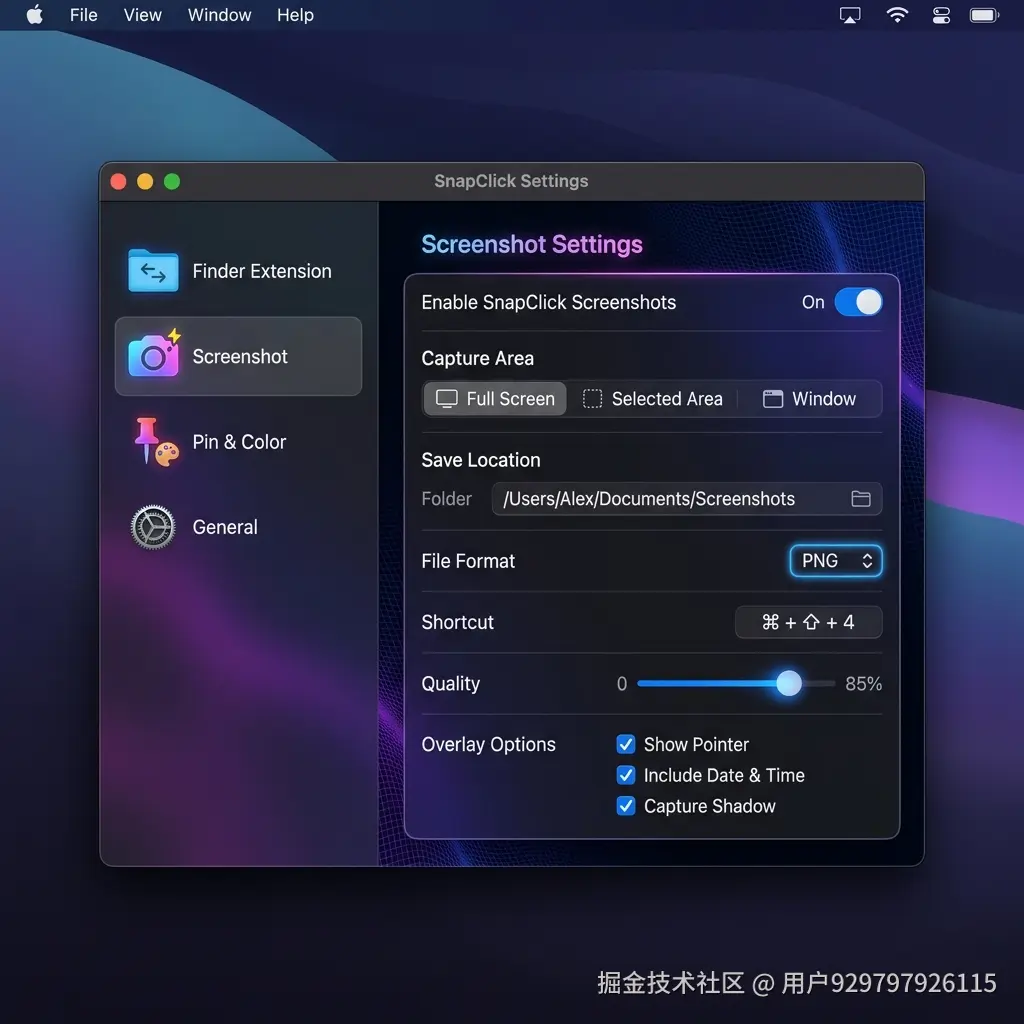Viewport: 1024px width, 1024px height.
Task: Switch to the Screenshot sidebar section
Action: pyautogui.click(x=238, y=357)
